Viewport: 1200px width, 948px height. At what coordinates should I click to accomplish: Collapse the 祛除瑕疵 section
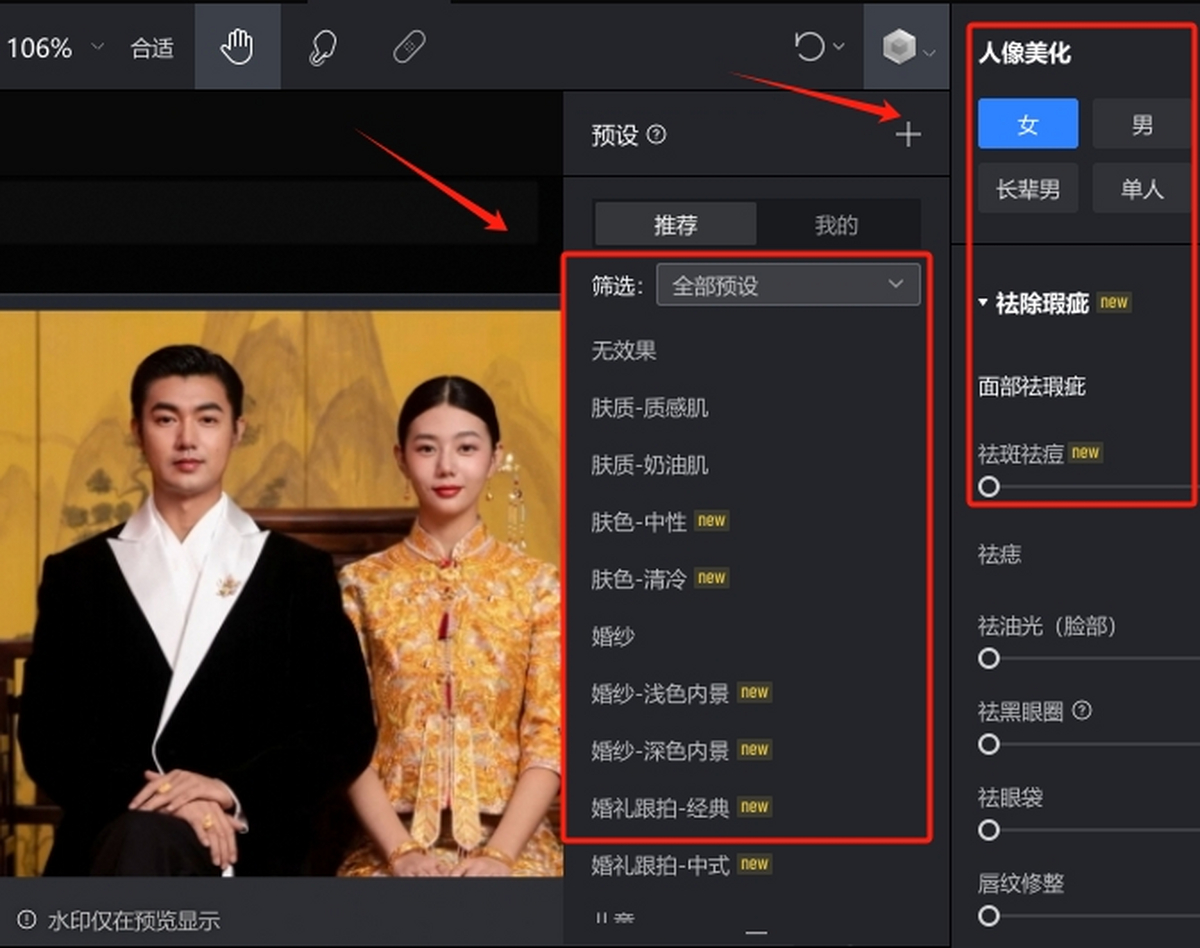[x=1034, y=303]
